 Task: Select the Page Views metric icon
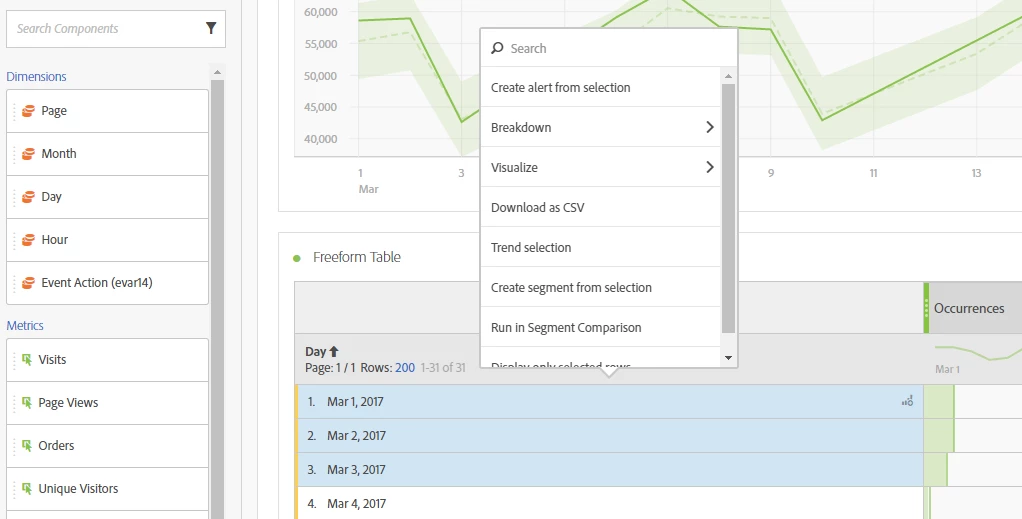pyautogui.click(x=27, y=402)
